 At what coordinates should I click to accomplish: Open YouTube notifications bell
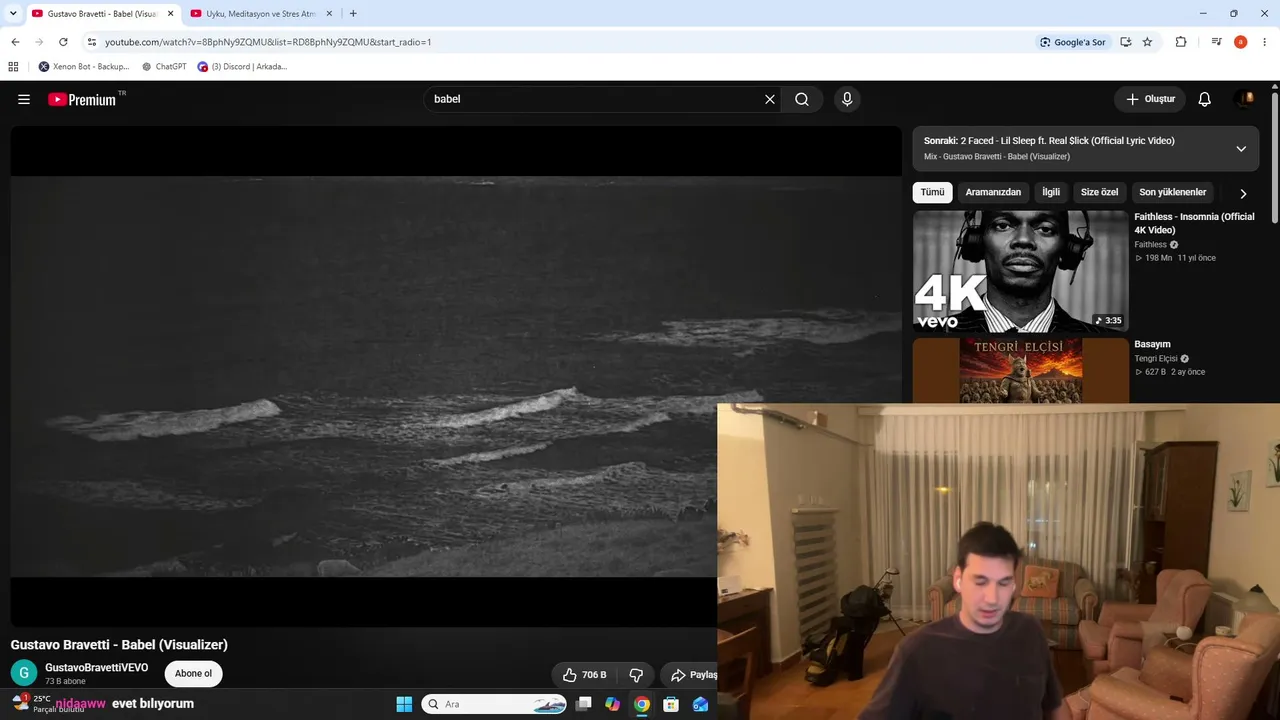tap(1205, 99)
